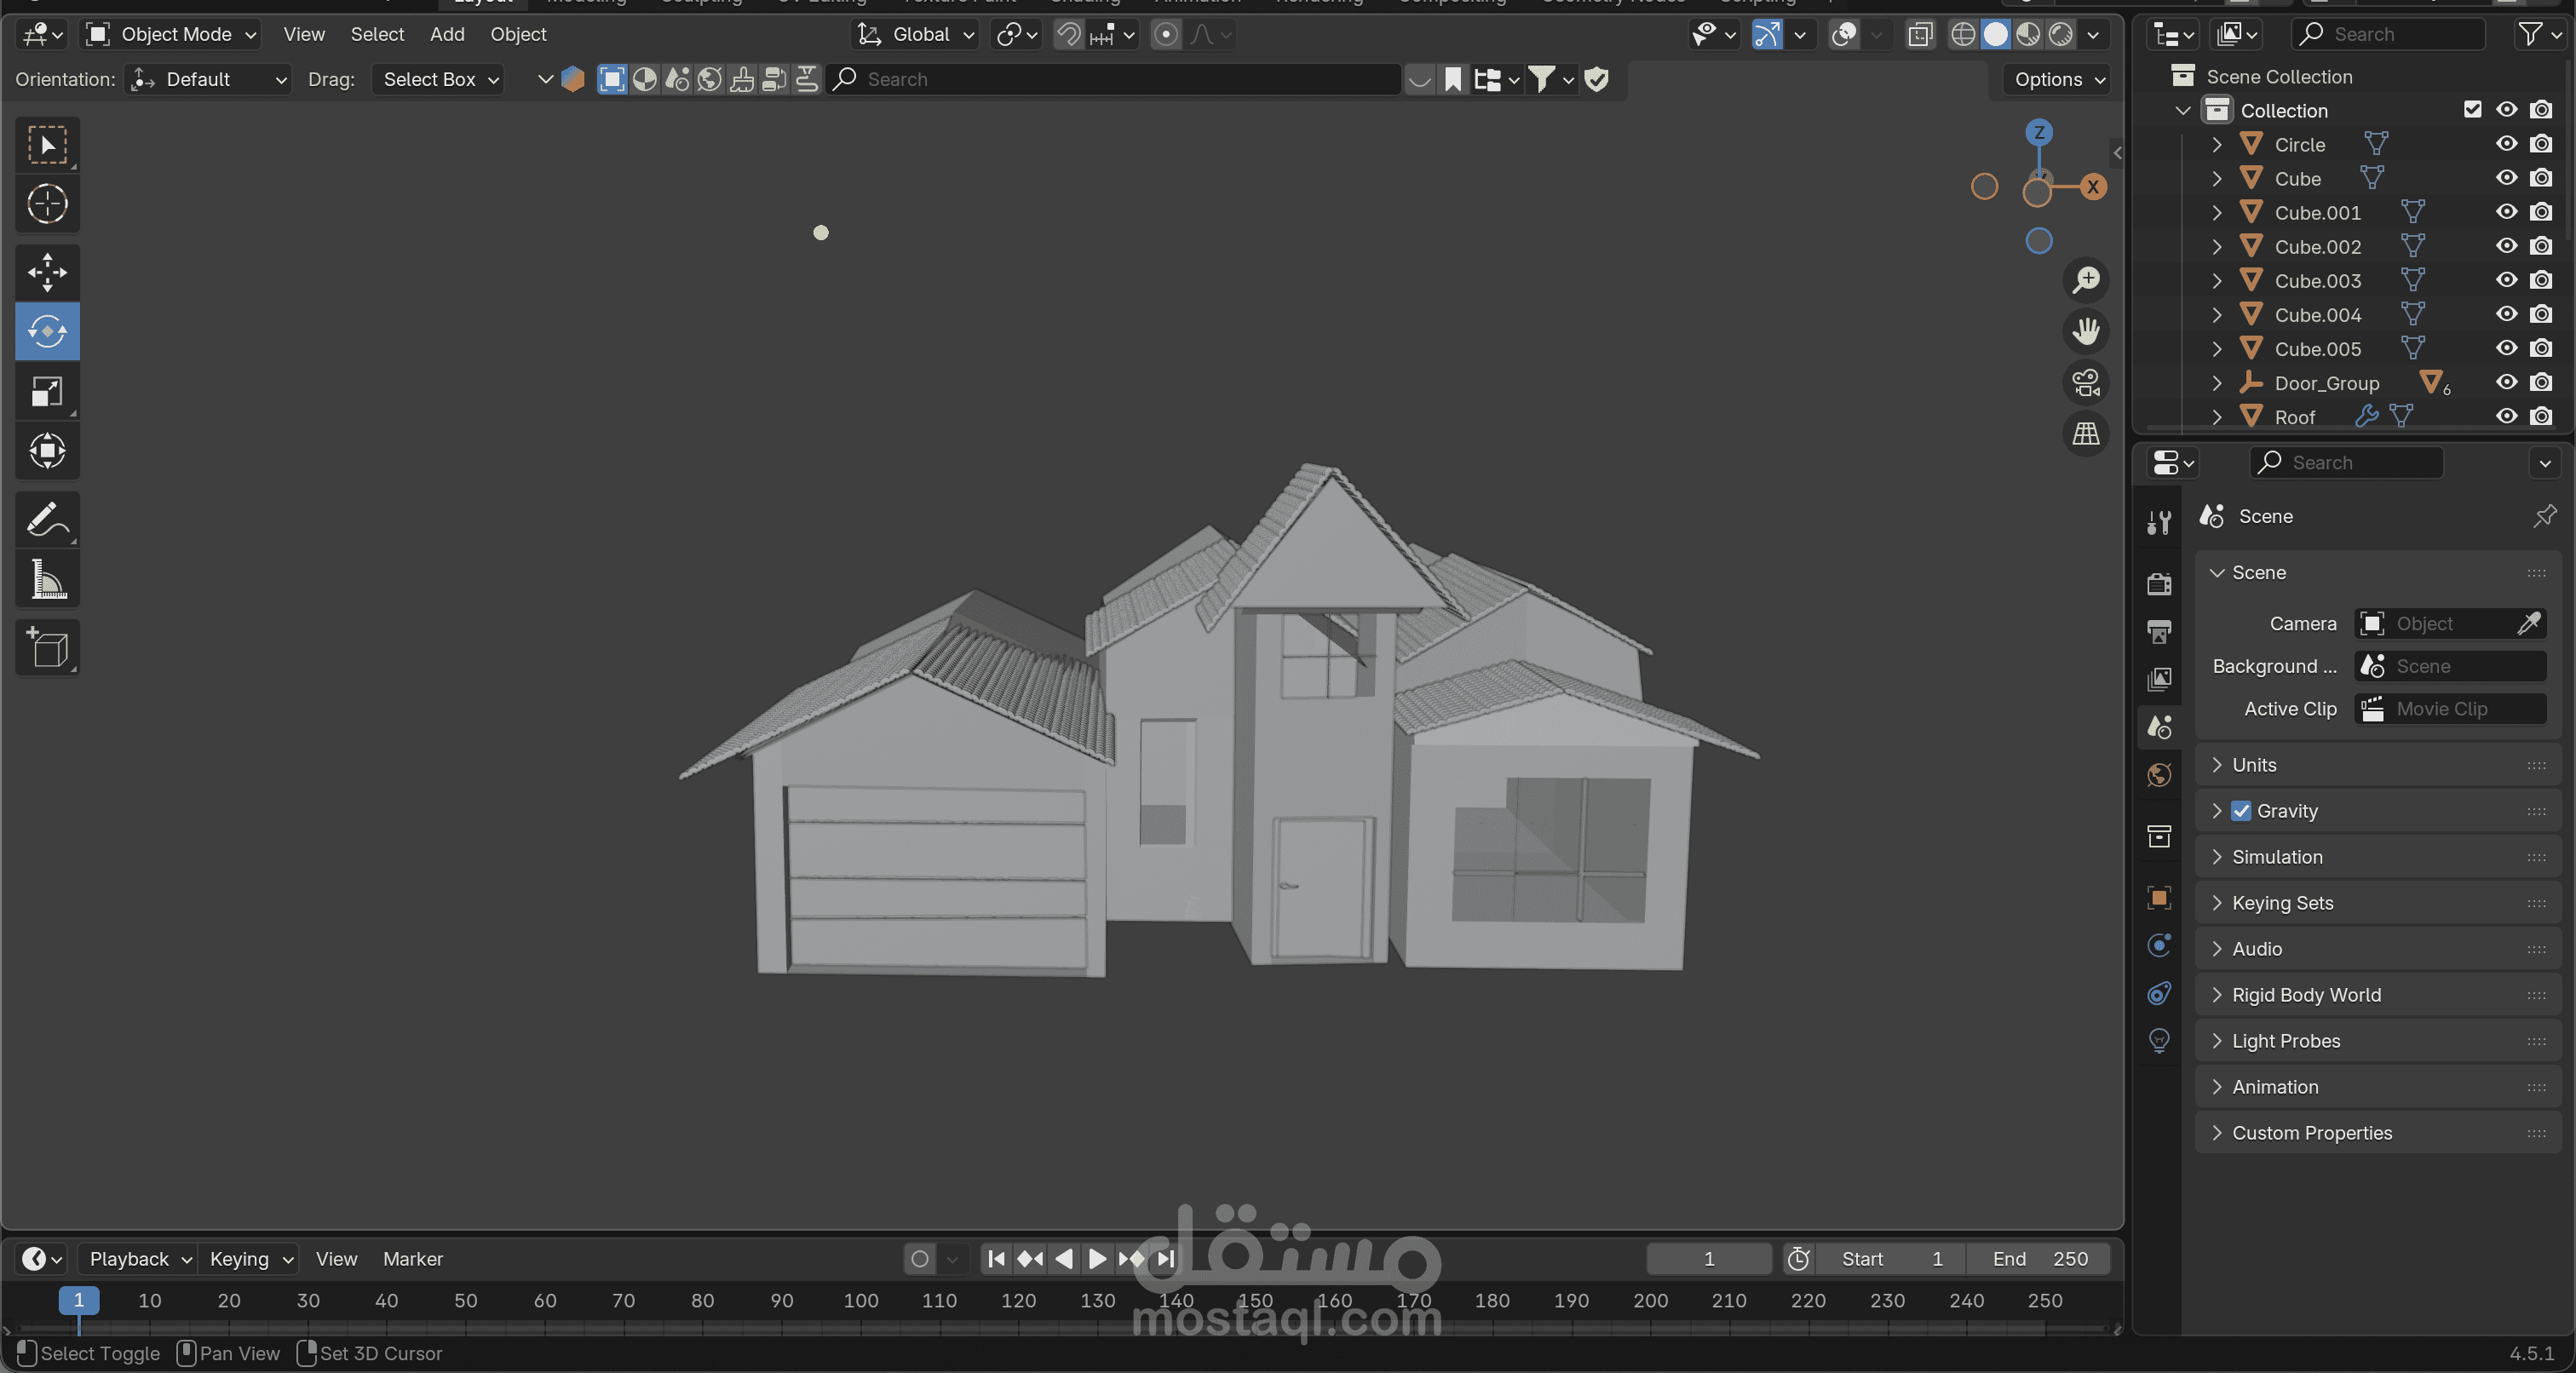Select the Scale tool
The width and height of the screenshot is (2576, 1373).
(x=47, y=391)
